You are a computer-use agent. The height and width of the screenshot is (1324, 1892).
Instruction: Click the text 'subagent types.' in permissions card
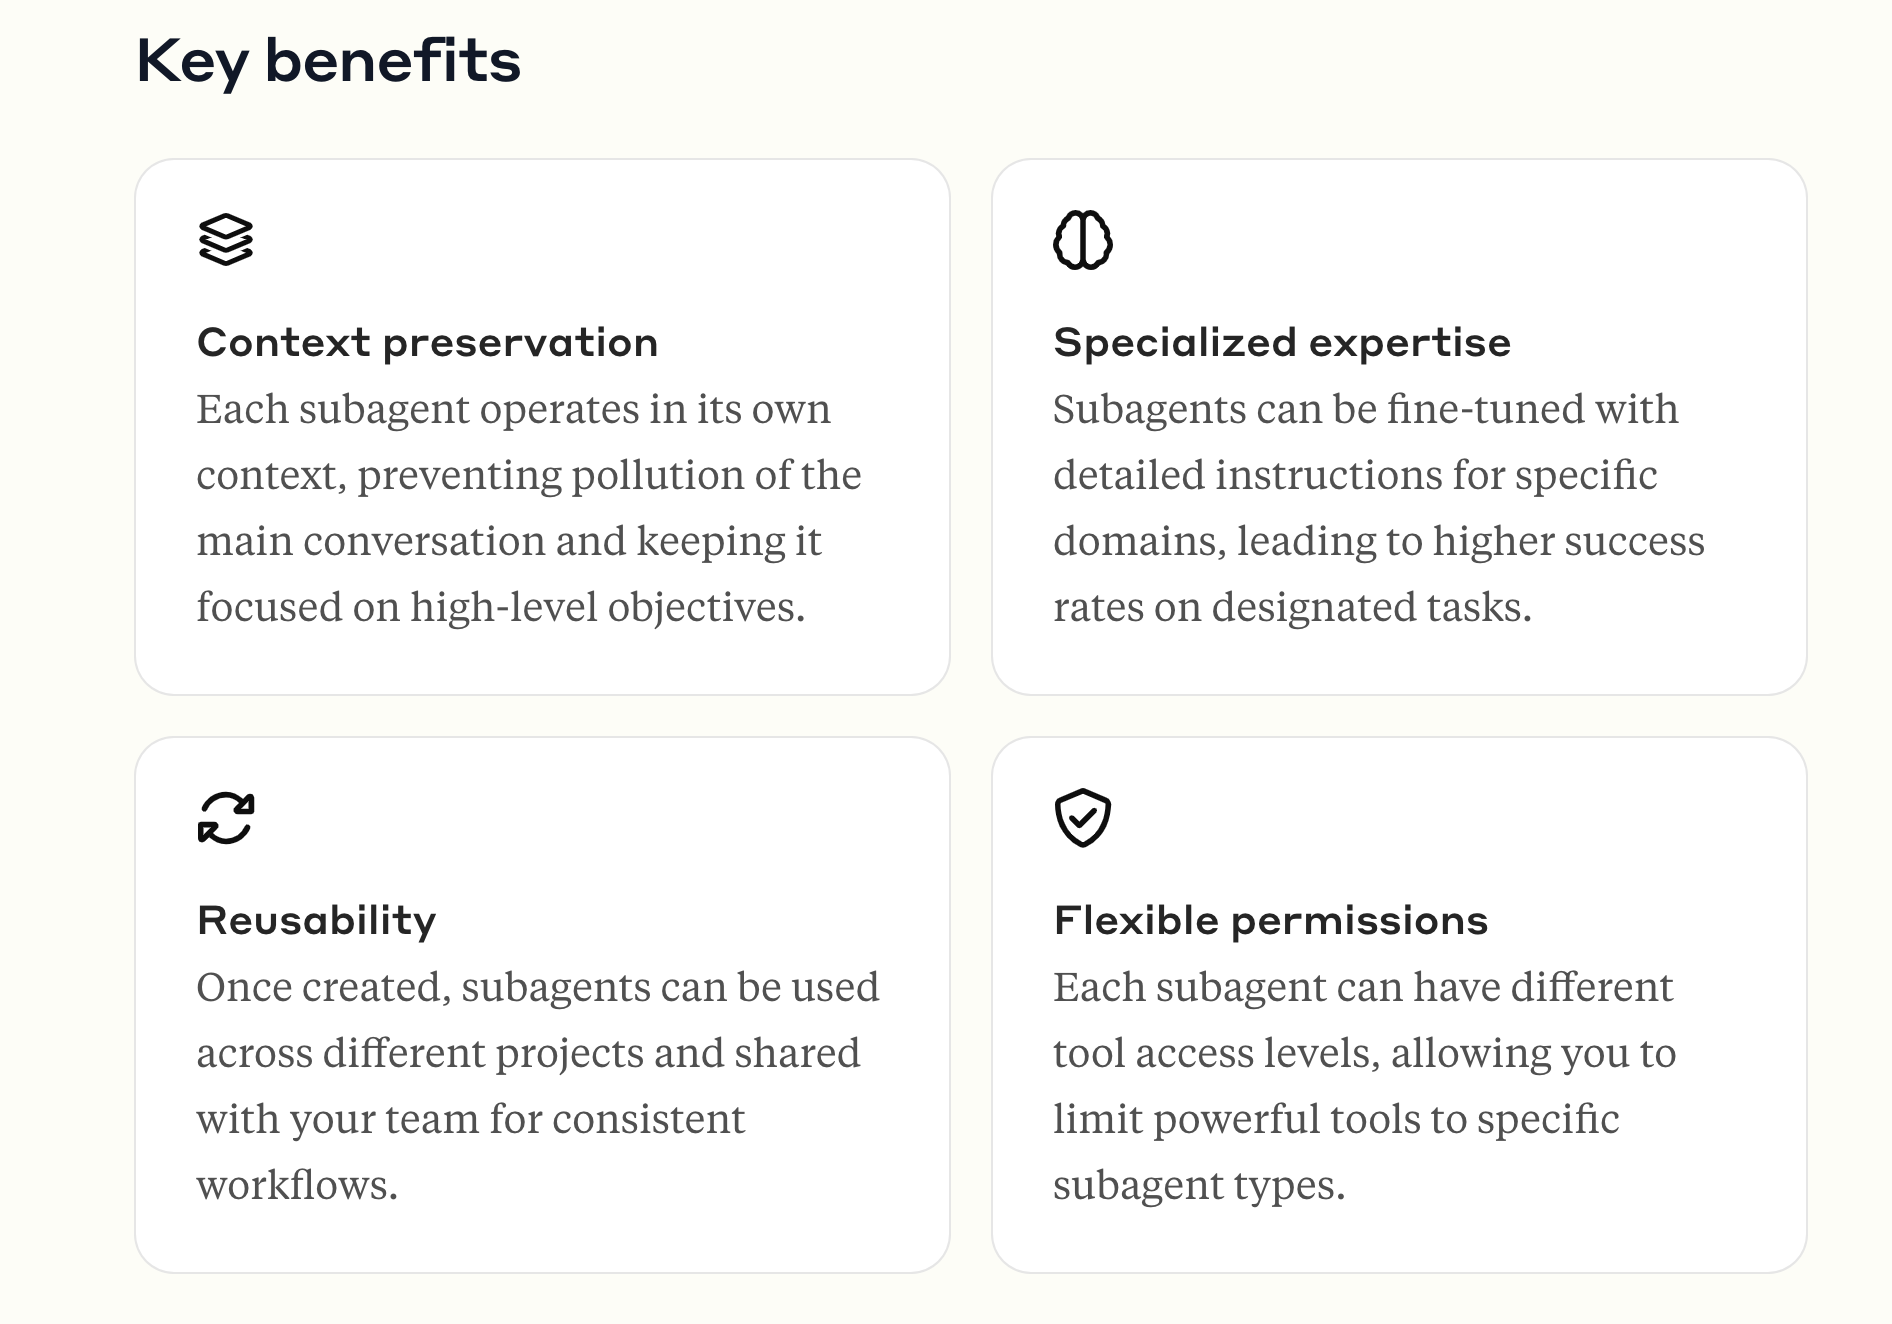pos(1200,1186)
